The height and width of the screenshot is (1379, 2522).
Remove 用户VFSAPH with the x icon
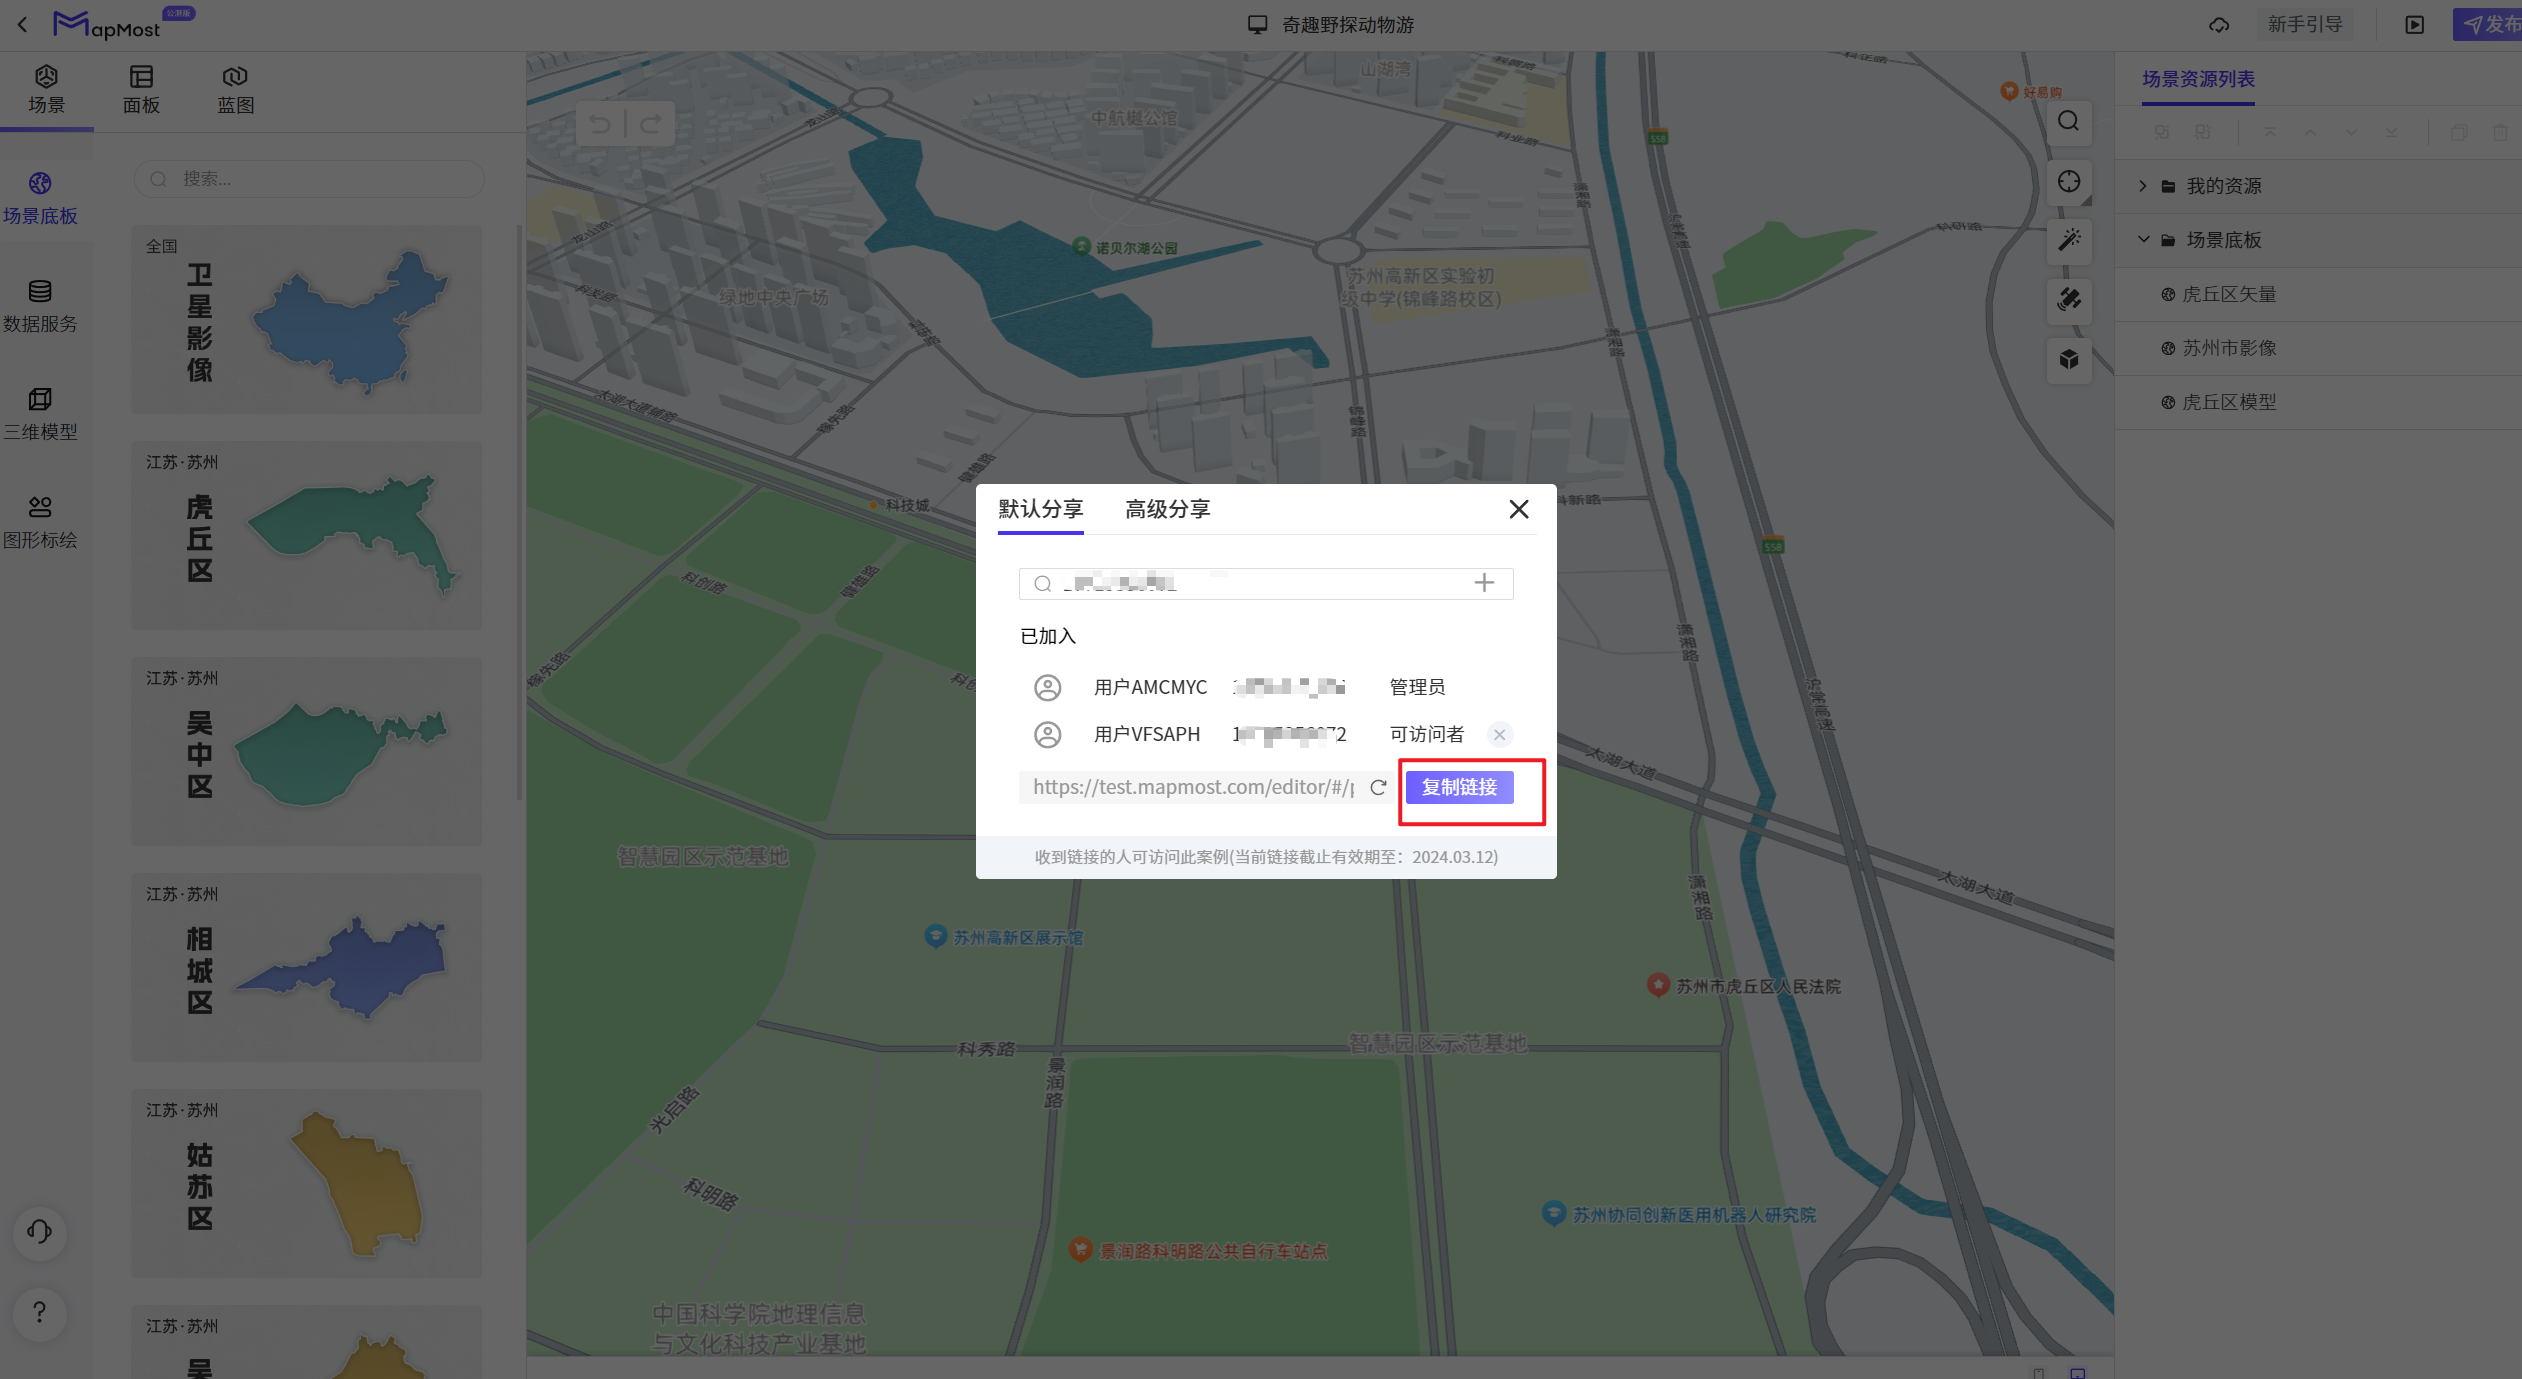(1499, 735)
